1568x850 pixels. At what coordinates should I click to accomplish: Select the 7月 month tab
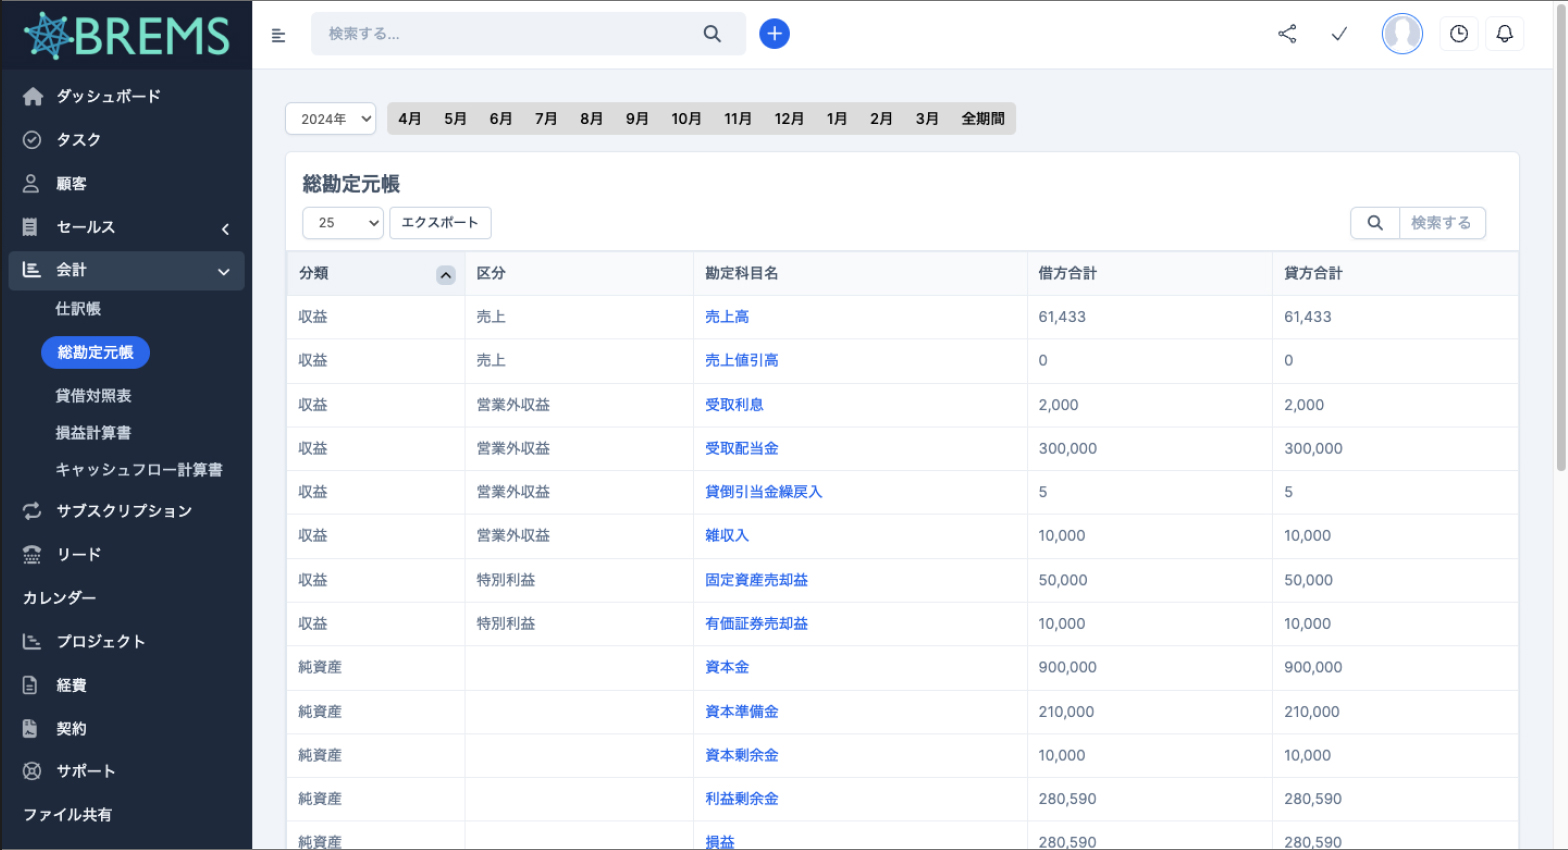[546, 119]
